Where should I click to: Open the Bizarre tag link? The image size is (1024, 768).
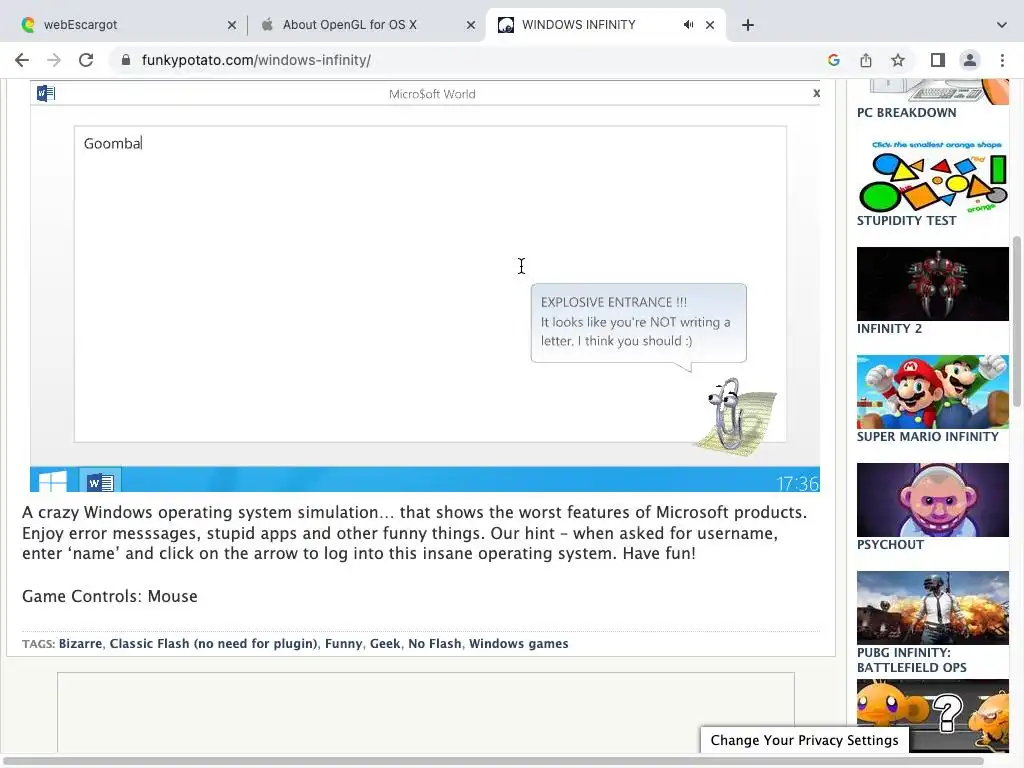pos(80,644)
